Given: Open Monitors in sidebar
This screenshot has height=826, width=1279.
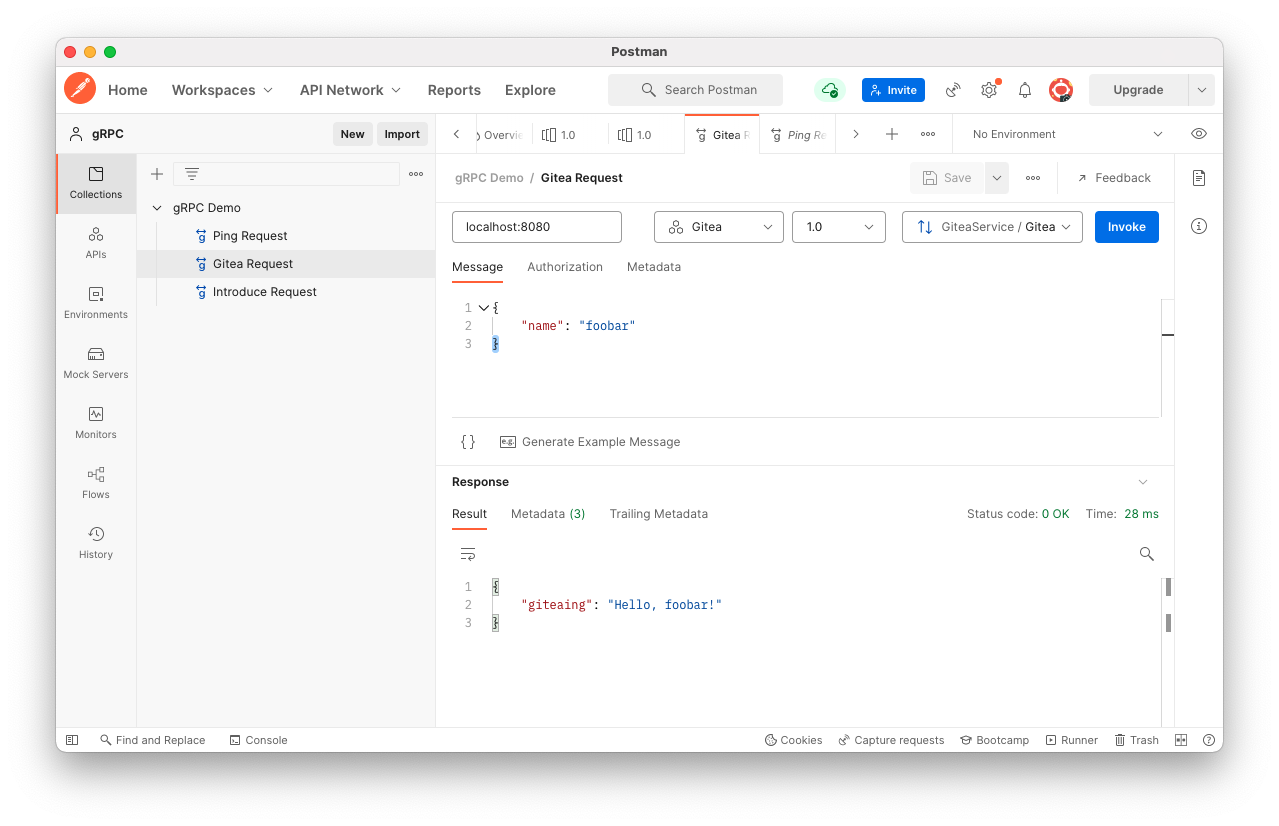Looking at the screenshot, I should (x=96, y=423).
